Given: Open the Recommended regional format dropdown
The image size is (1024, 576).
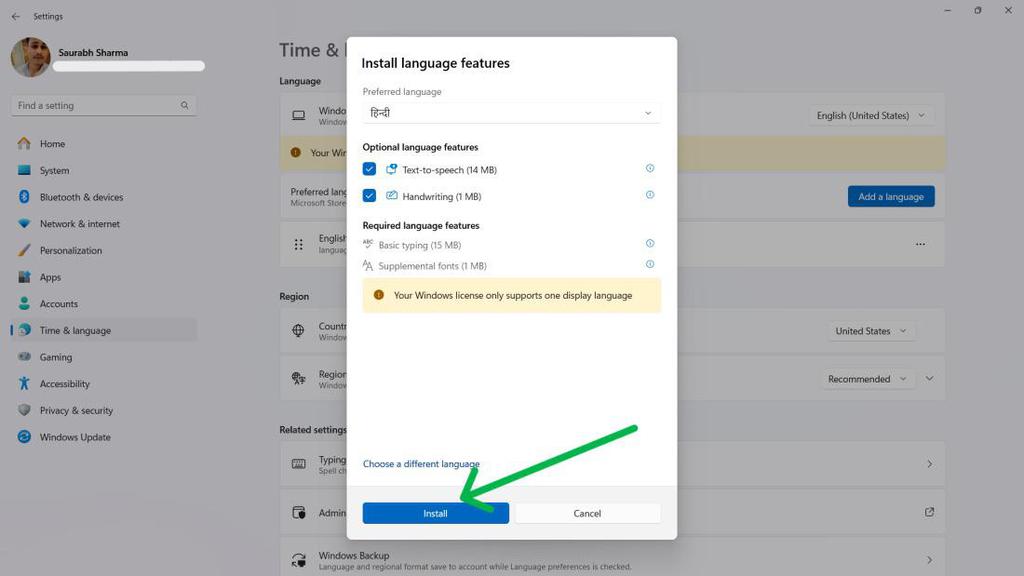Looking at the screenshot, I should (867, 379).
